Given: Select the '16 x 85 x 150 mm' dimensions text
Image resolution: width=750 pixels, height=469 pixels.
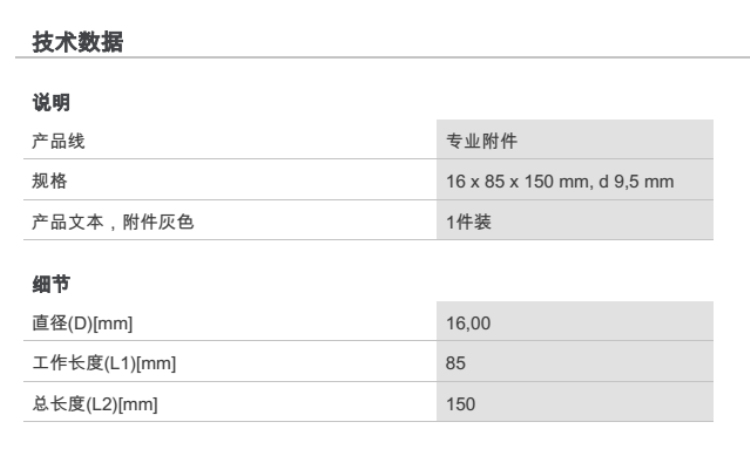Looking at the screenshot, I should click(x=516, y=182).
